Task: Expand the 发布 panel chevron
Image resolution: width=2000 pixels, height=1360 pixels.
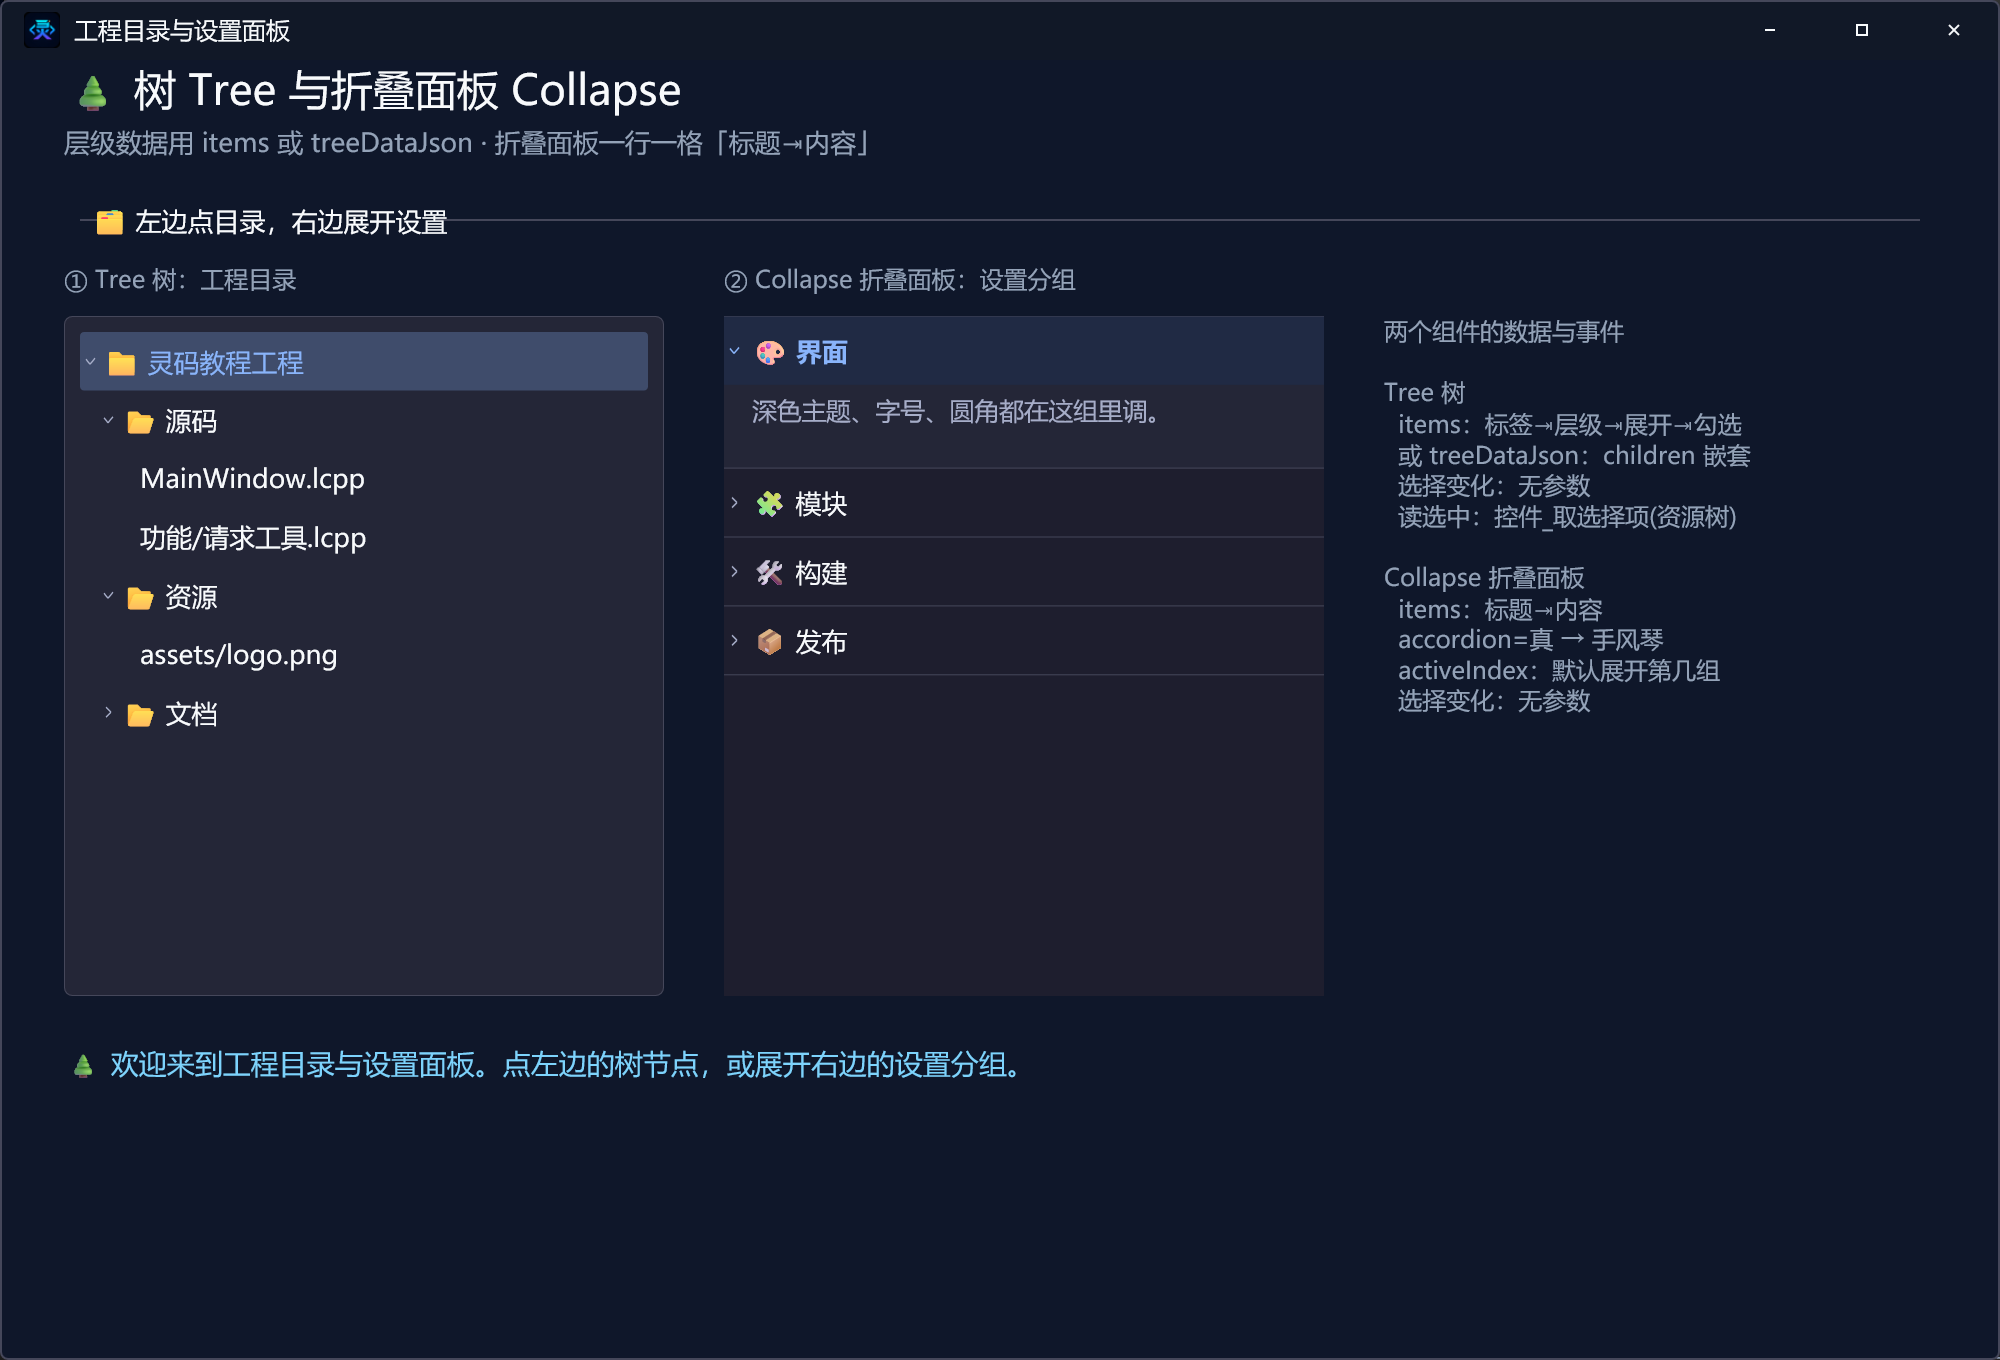Action: click(x=735, y=640)
